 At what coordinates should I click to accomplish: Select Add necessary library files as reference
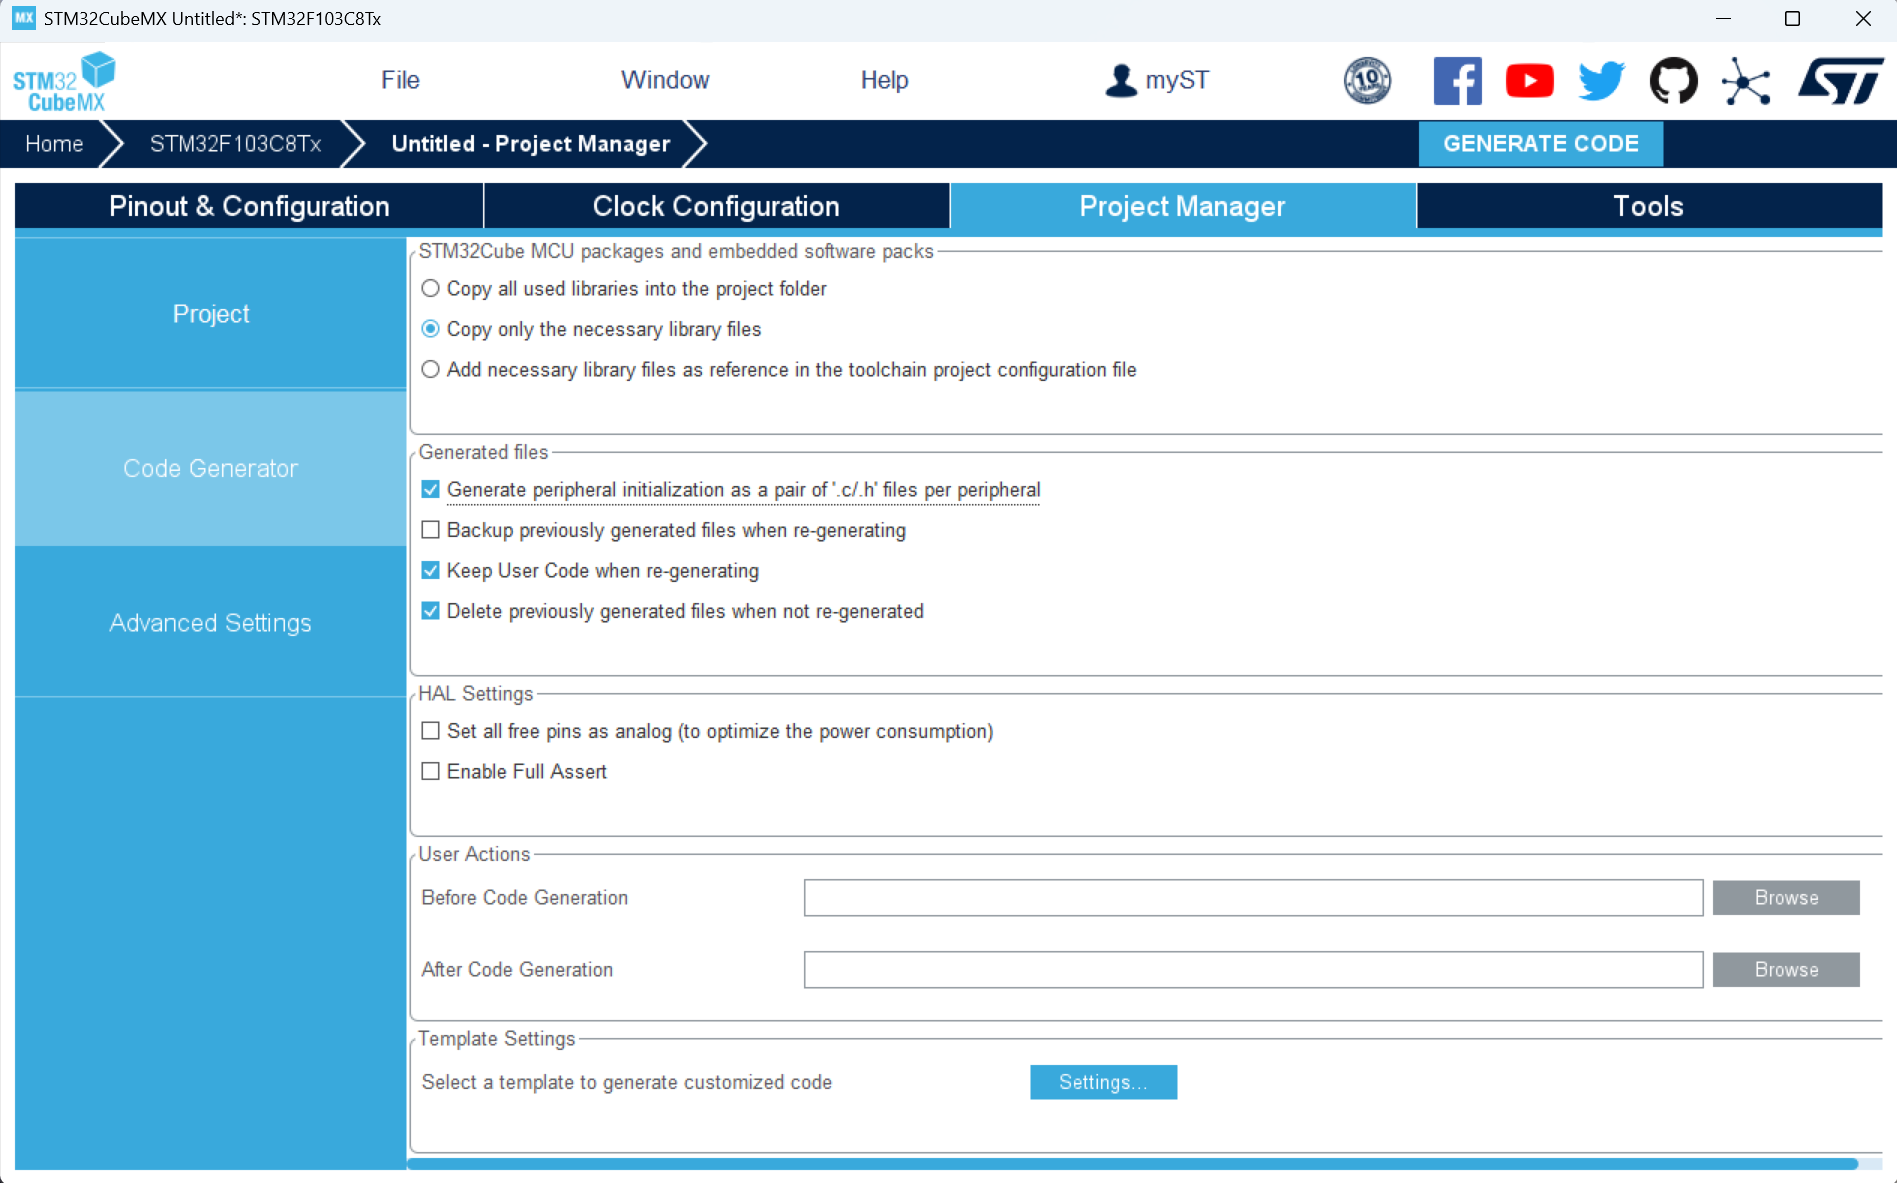point(430,370)
